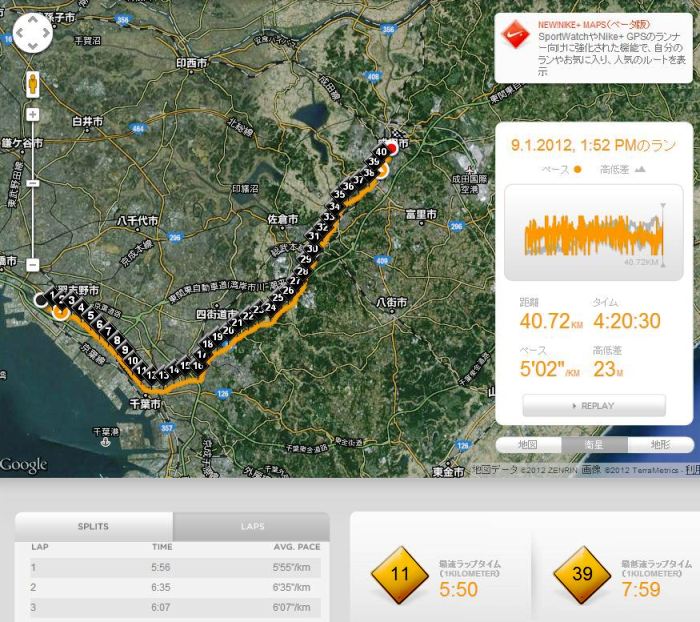Screen dimensions: 700x622
Task: Click the time value 4:20:30
Action: (x=627, y=321)
